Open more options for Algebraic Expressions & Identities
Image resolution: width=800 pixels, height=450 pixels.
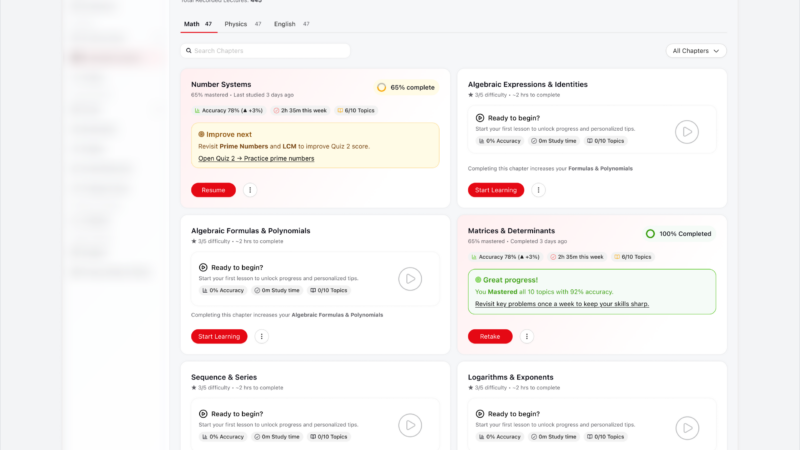click(x=538, y=190)
